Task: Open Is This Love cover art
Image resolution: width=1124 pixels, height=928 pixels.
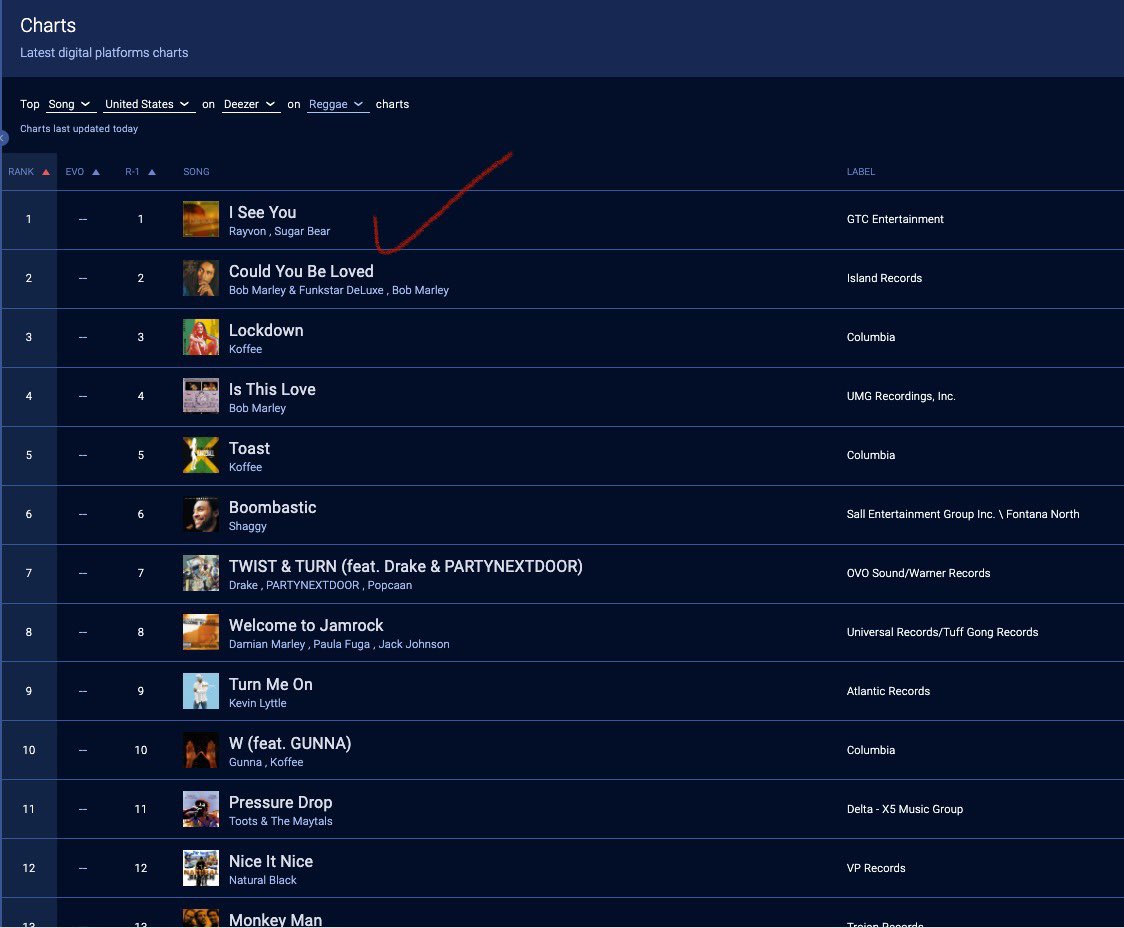Action: (x=201, y=396)
